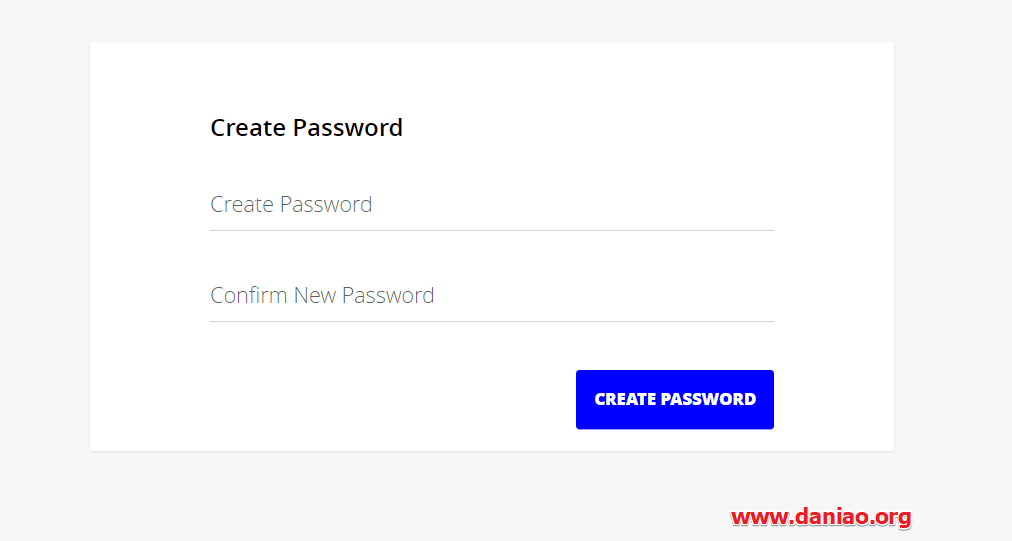Focus the Confirm New Password field
The width and height of the screenshot is (1012, 541).
coord(492,296)
